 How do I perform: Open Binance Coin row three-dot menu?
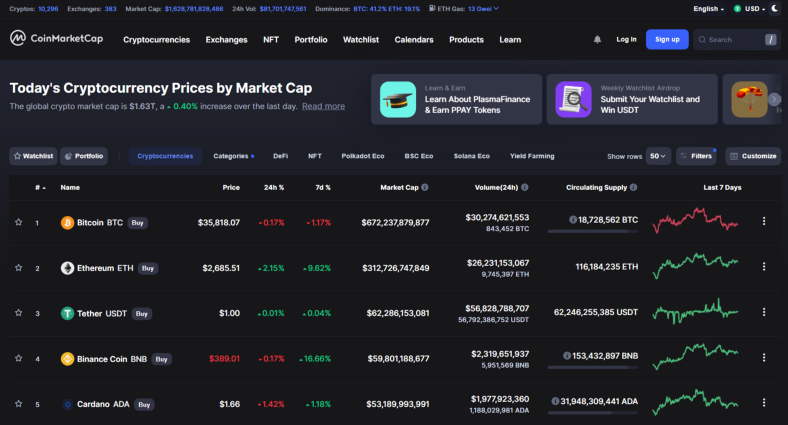764,357
